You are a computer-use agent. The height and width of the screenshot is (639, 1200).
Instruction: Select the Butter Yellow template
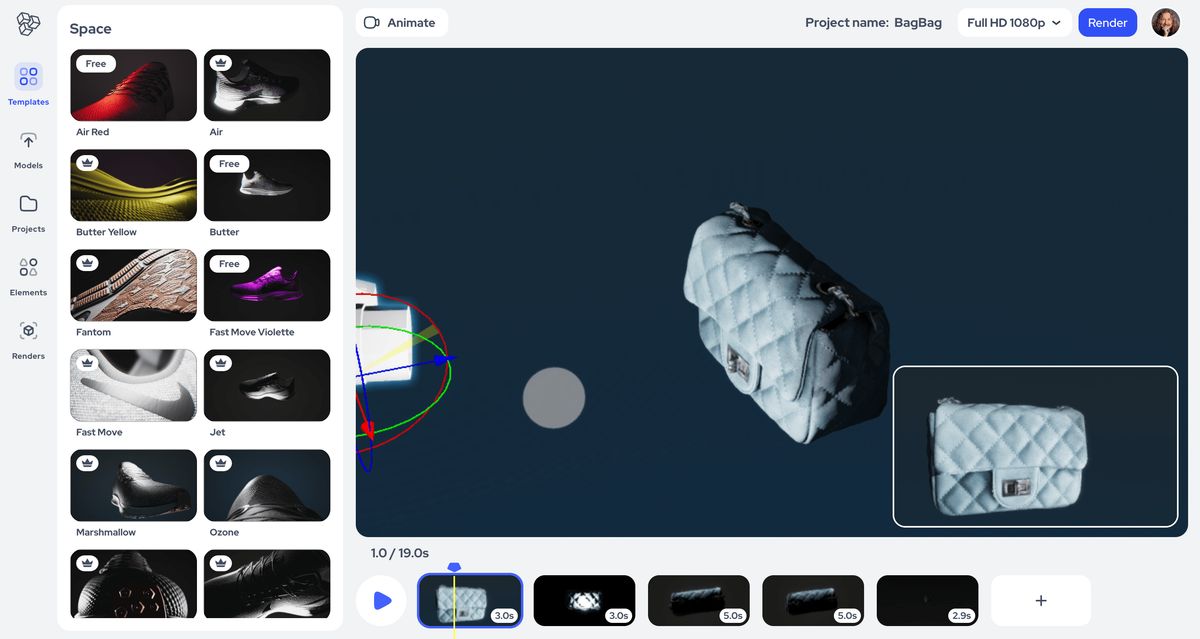(133, 185)
